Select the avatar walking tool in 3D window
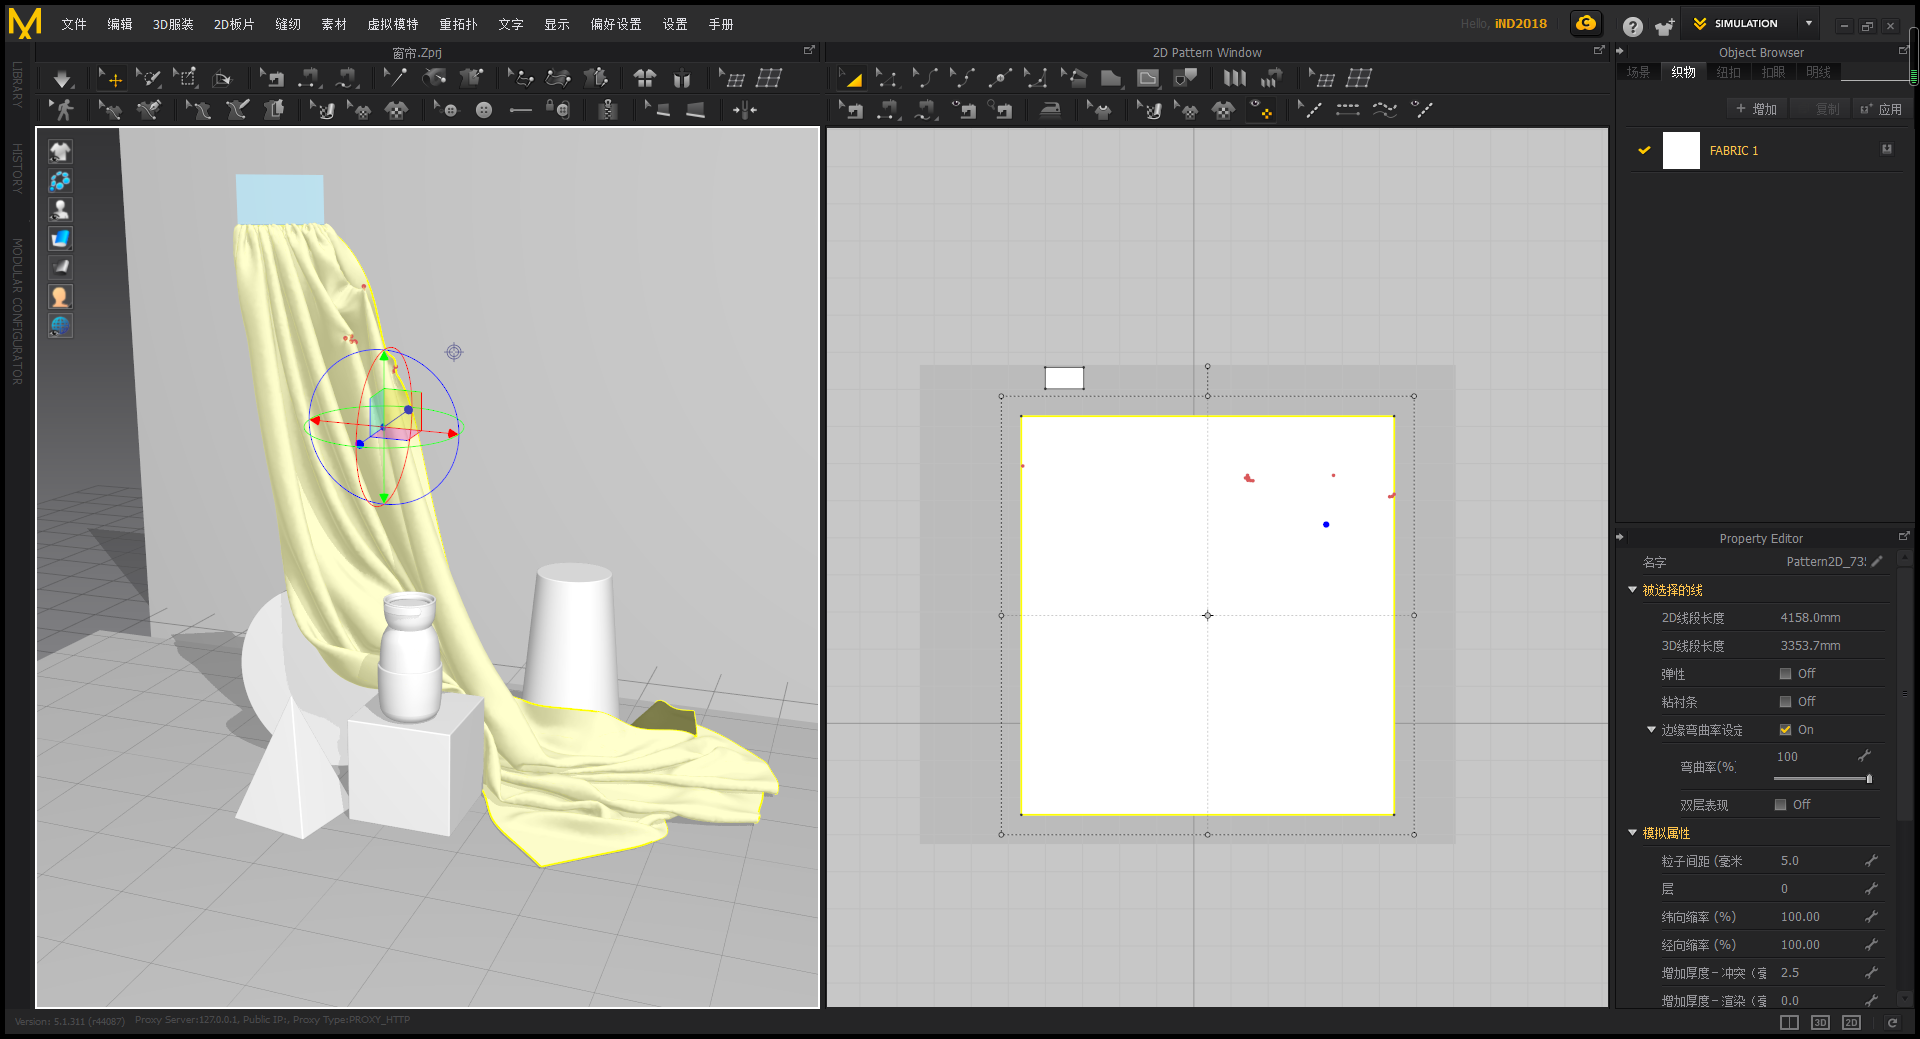The width and height of the screenshot is (1920, 1039). tap(62, 110)
